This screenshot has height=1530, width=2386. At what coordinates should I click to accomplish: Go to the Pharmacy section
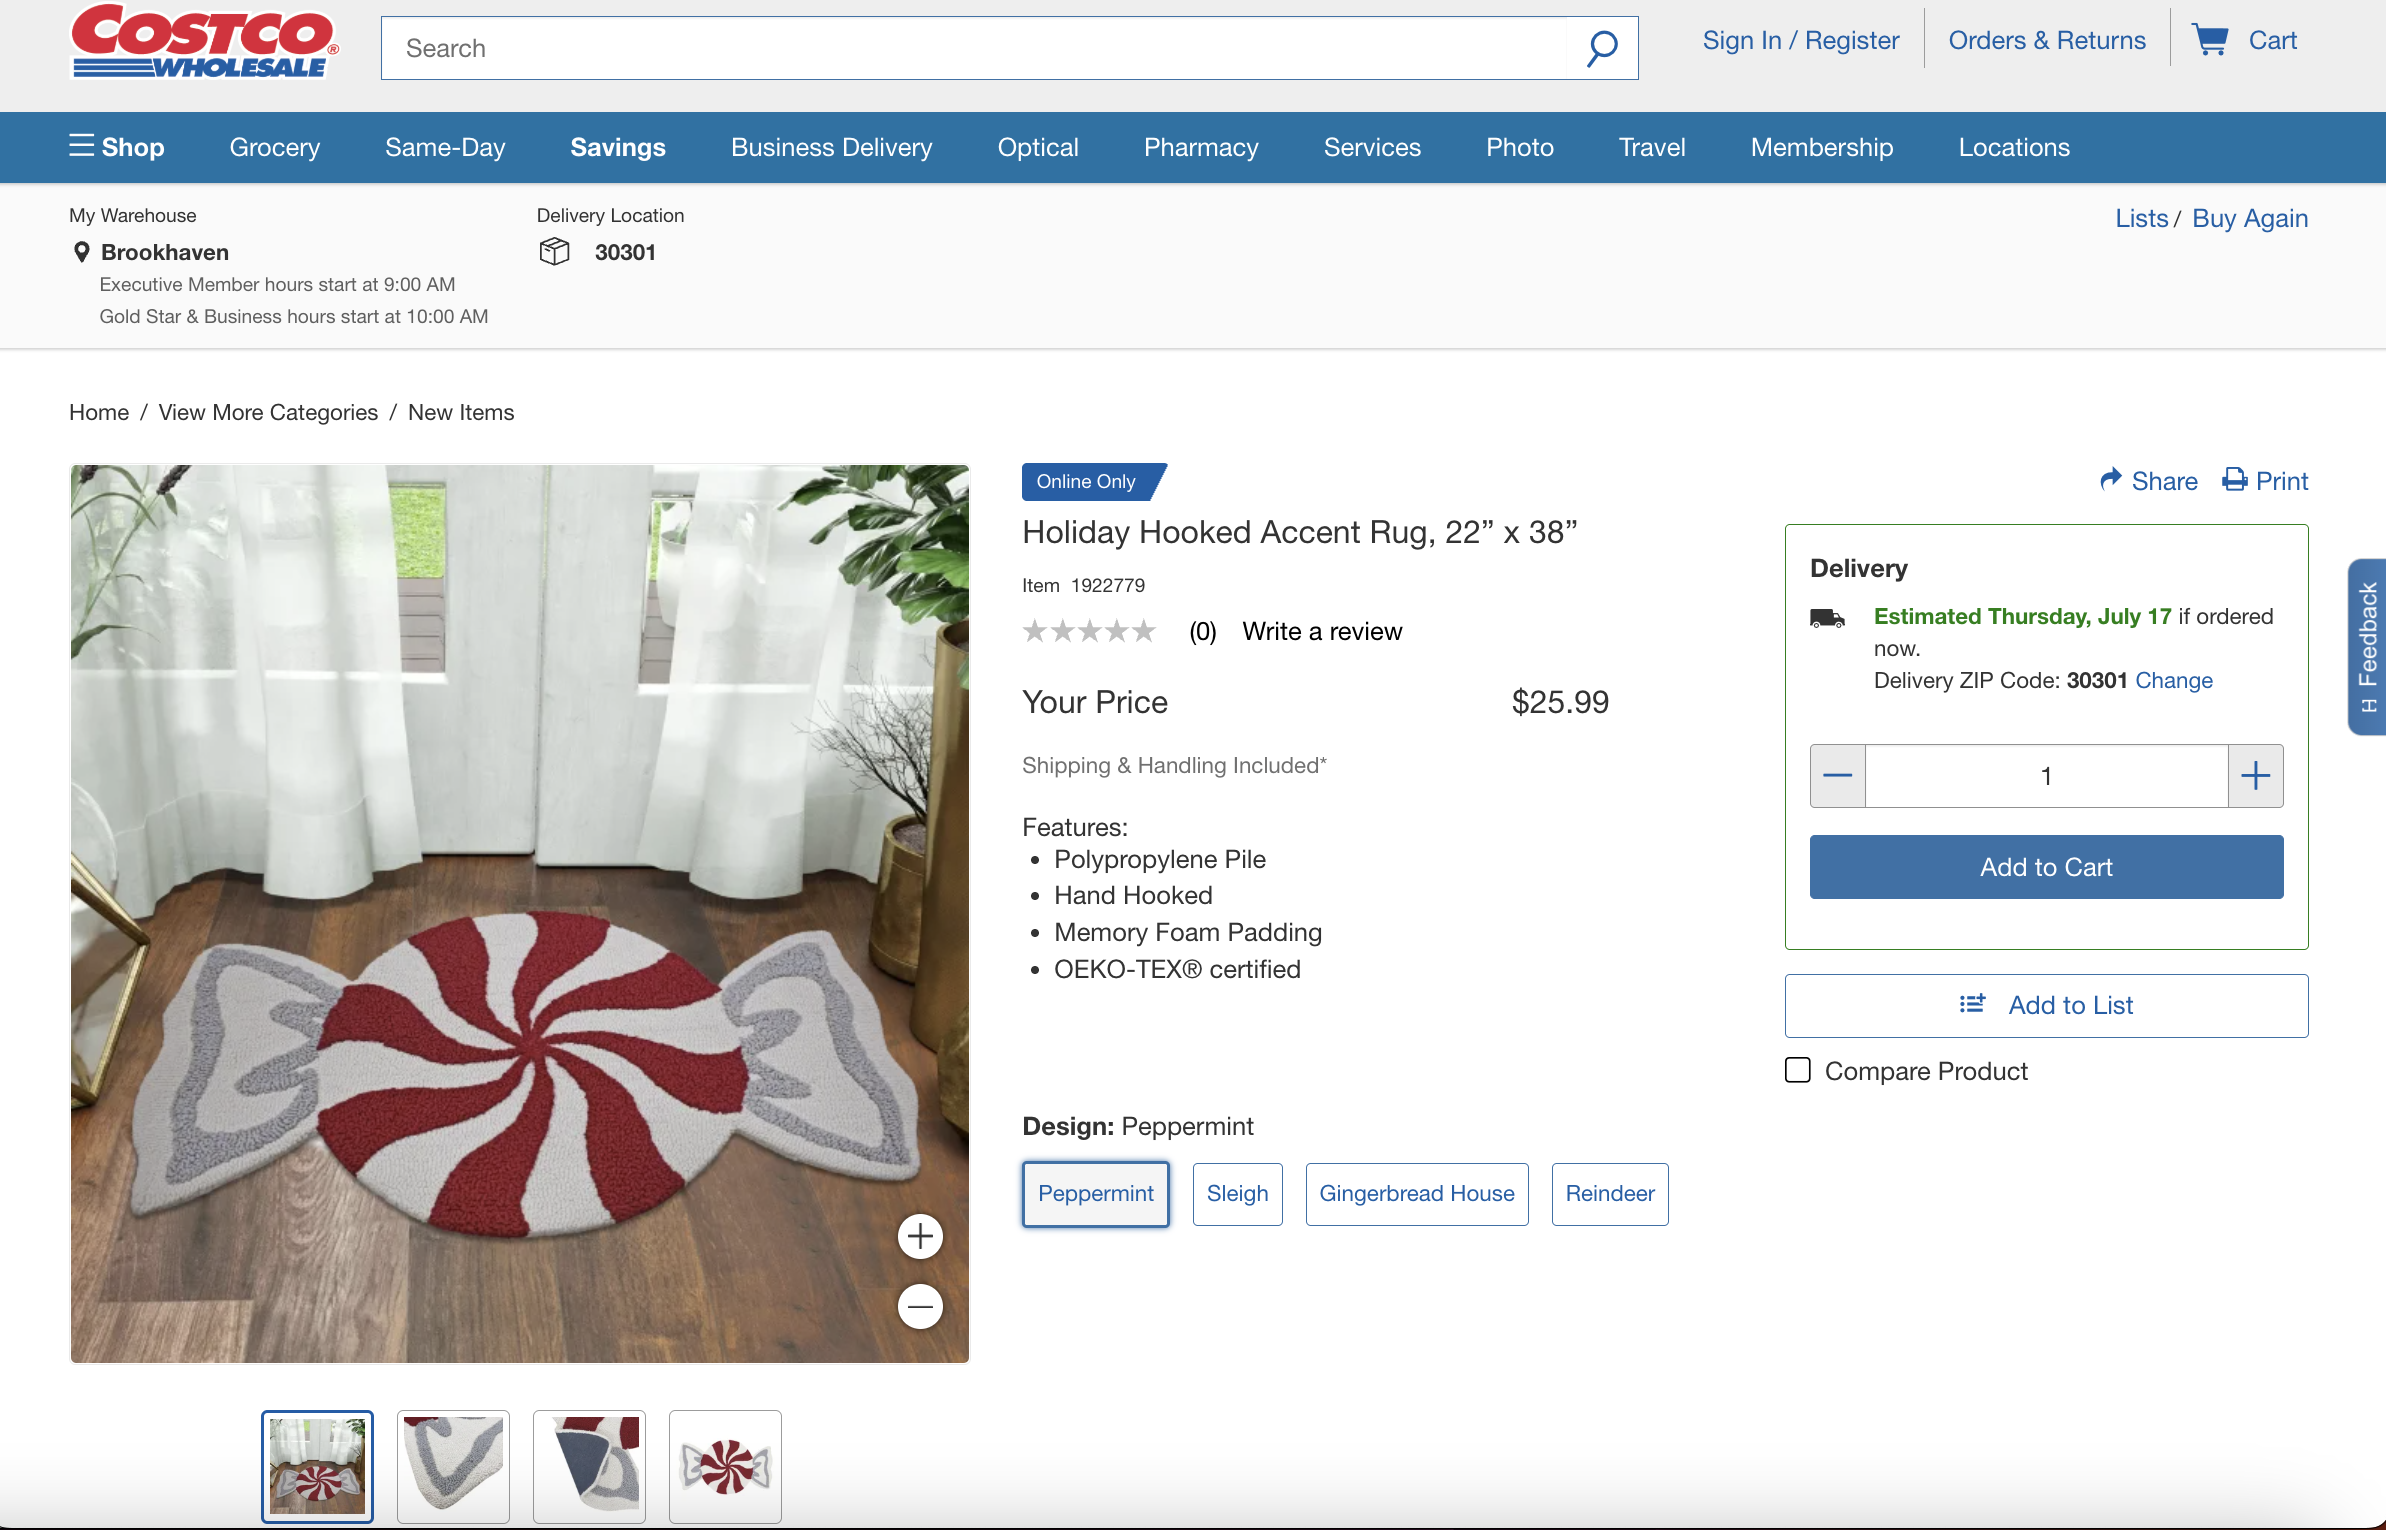[x=1200, y=147]
